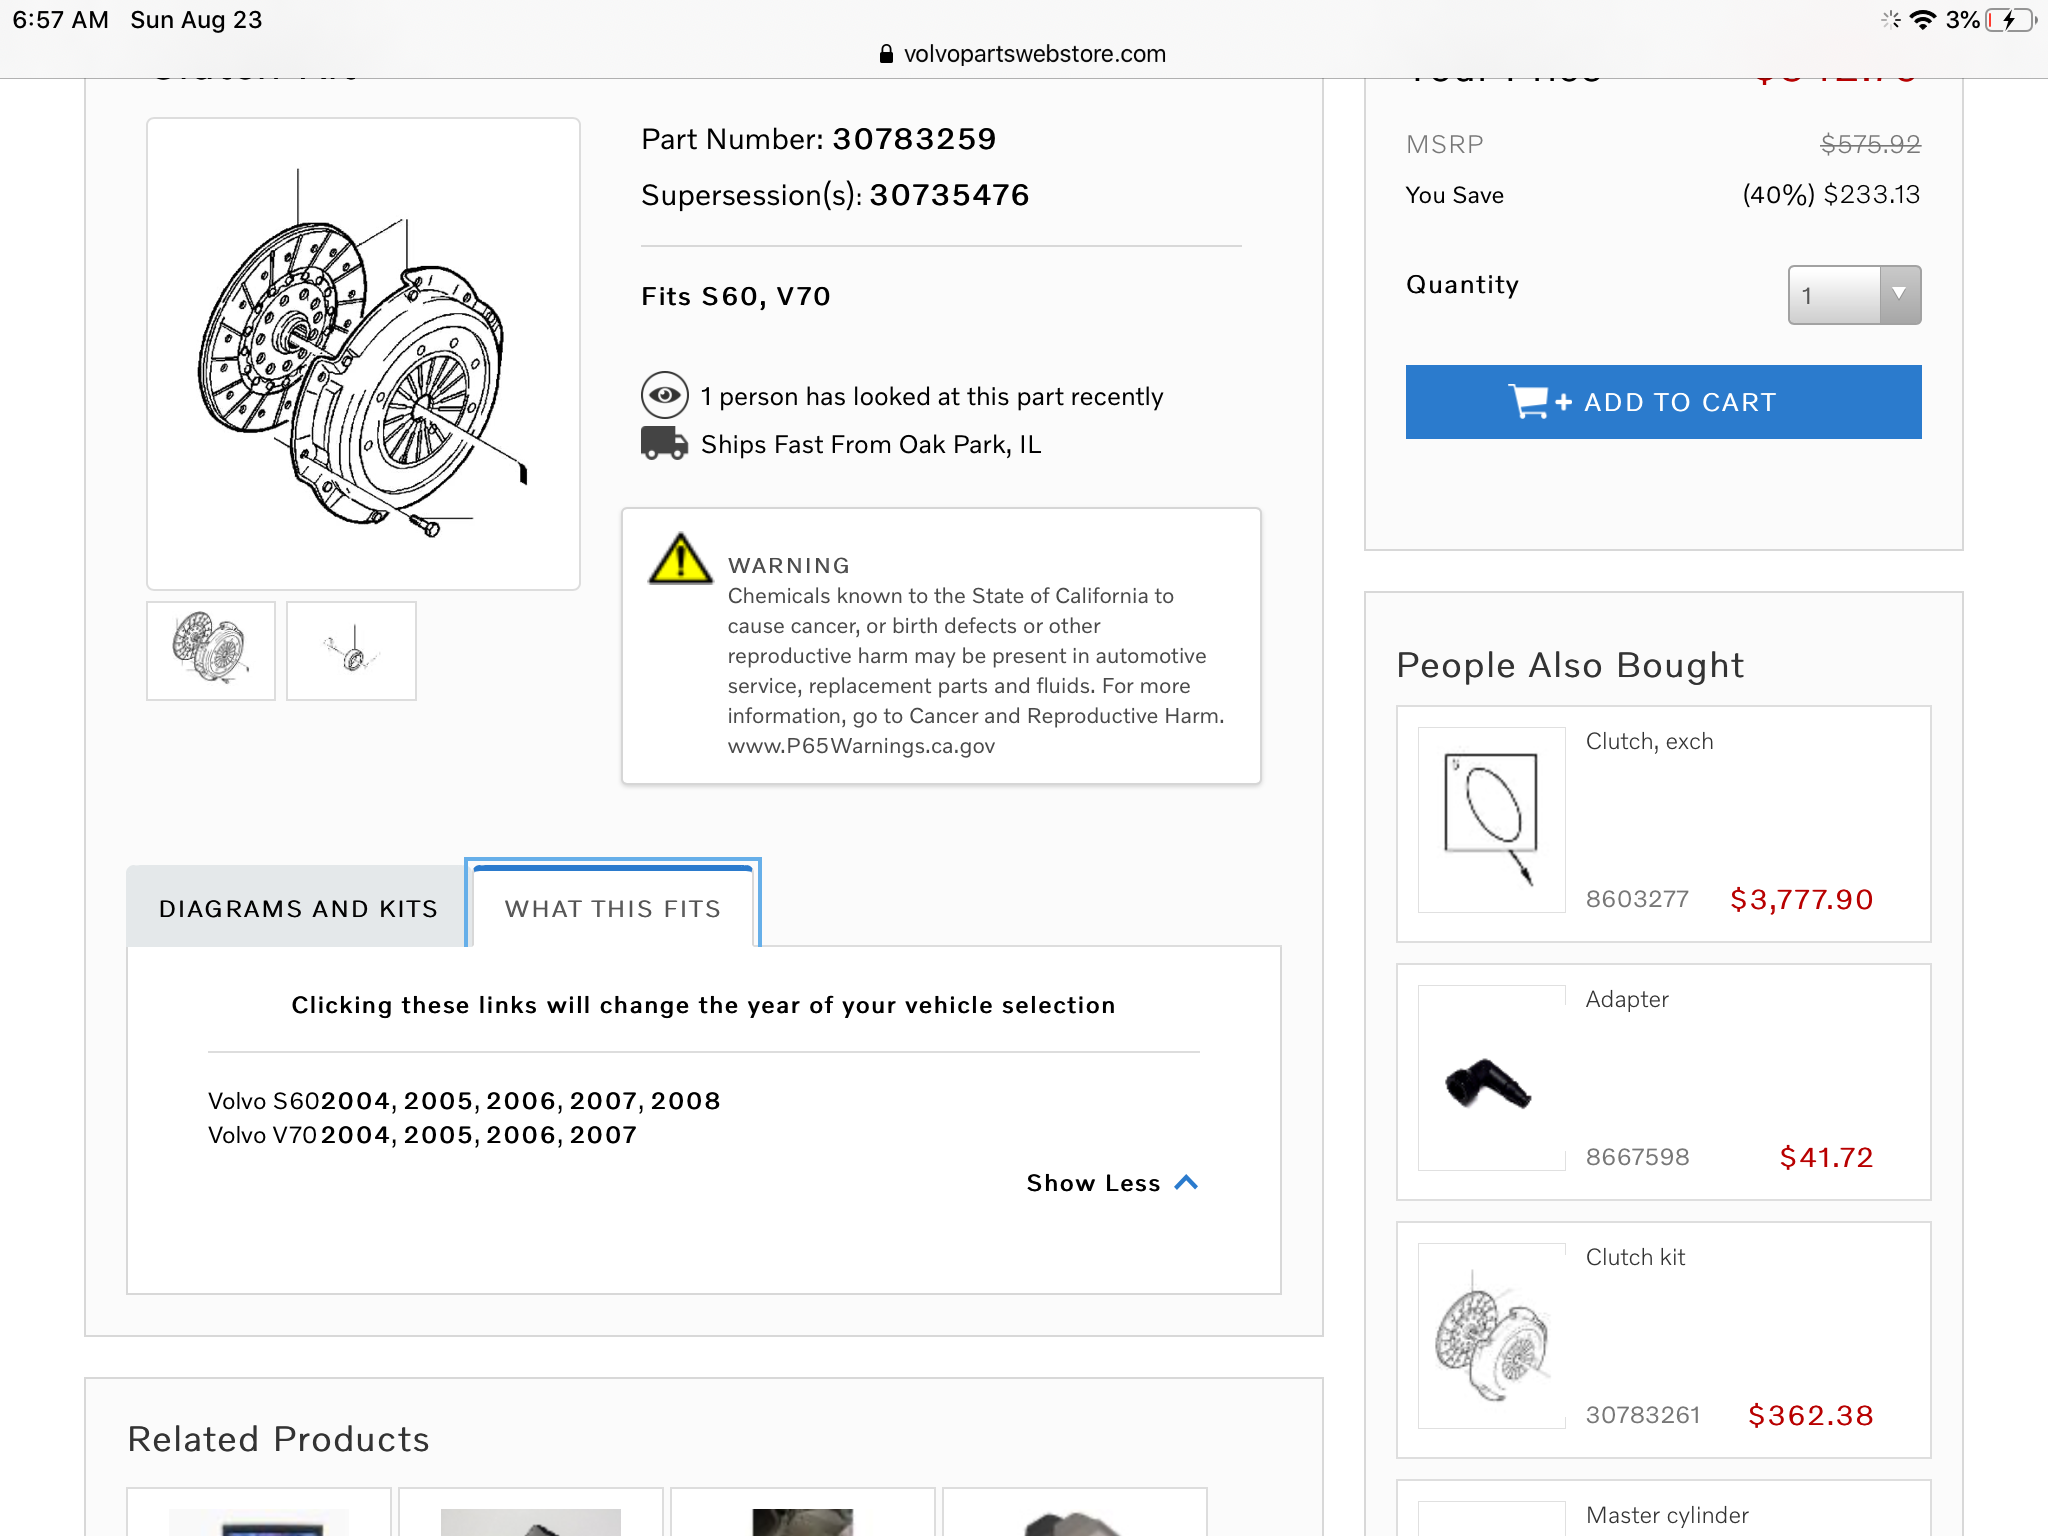Screen dimensions: 2048x1536
Task: Switch to Diagrams and Kits tab
Action: 298,908
